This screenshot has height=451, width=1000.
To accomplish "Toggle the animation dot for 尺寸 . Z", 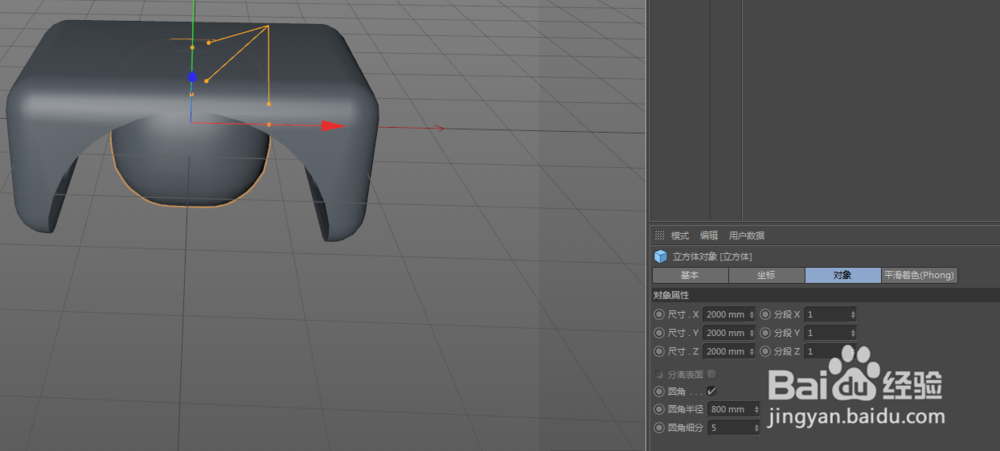I will pos(659,351).
